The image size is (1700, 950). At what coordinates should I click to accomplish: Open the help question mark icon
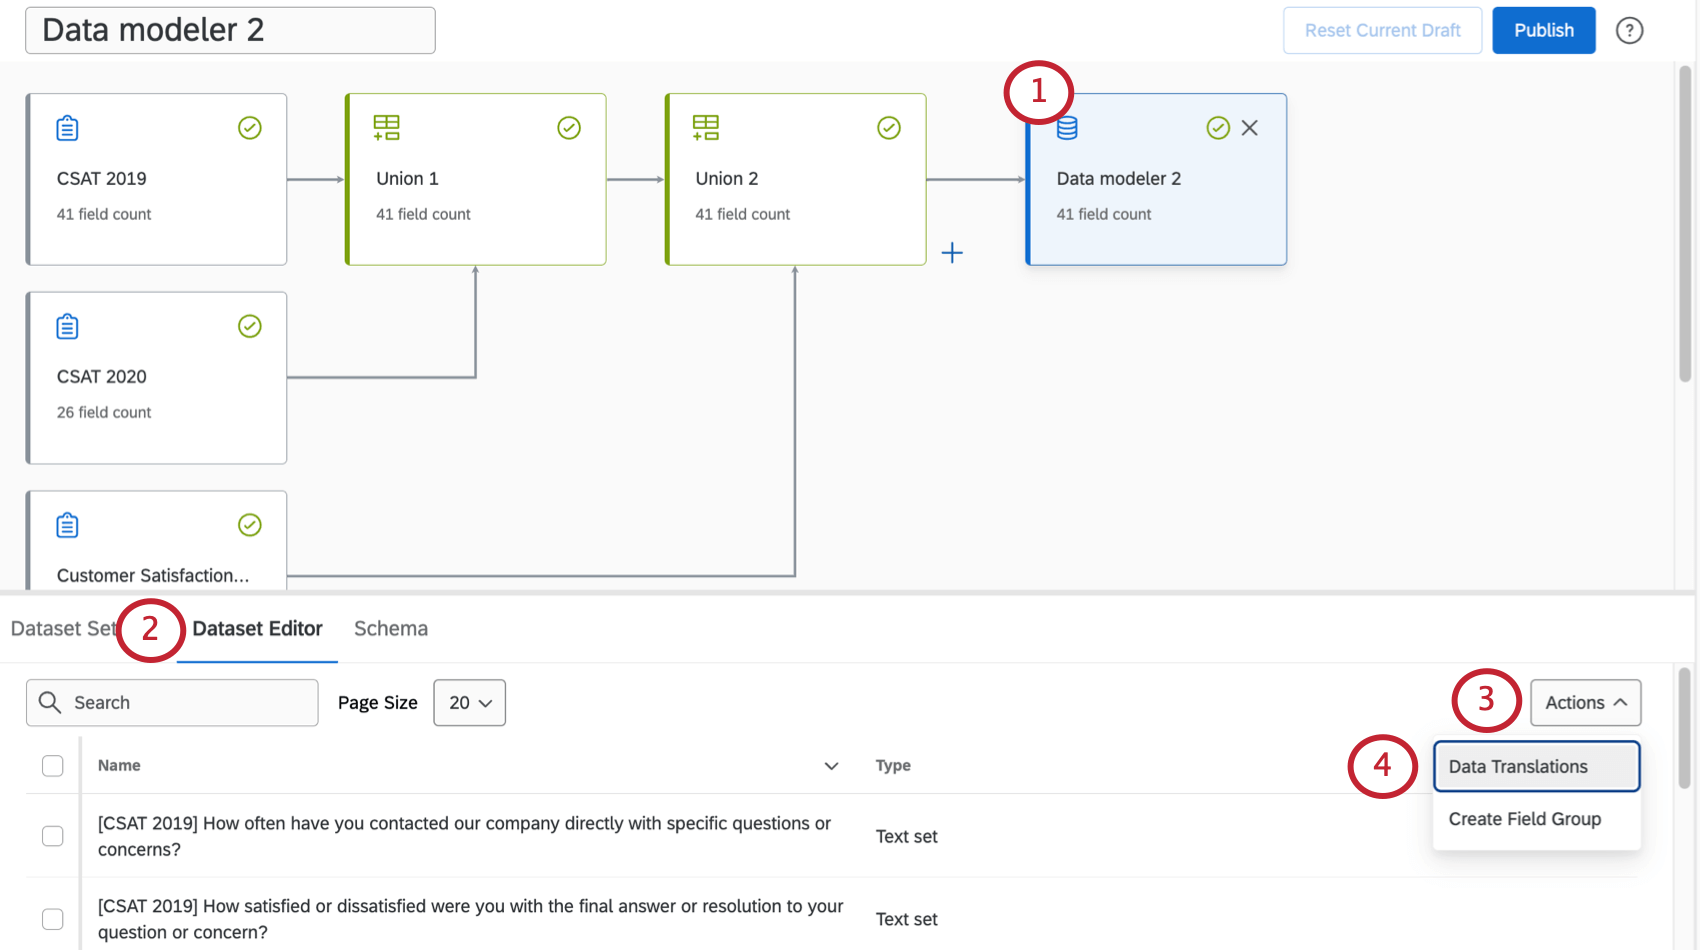click(x=1629, y=30)
